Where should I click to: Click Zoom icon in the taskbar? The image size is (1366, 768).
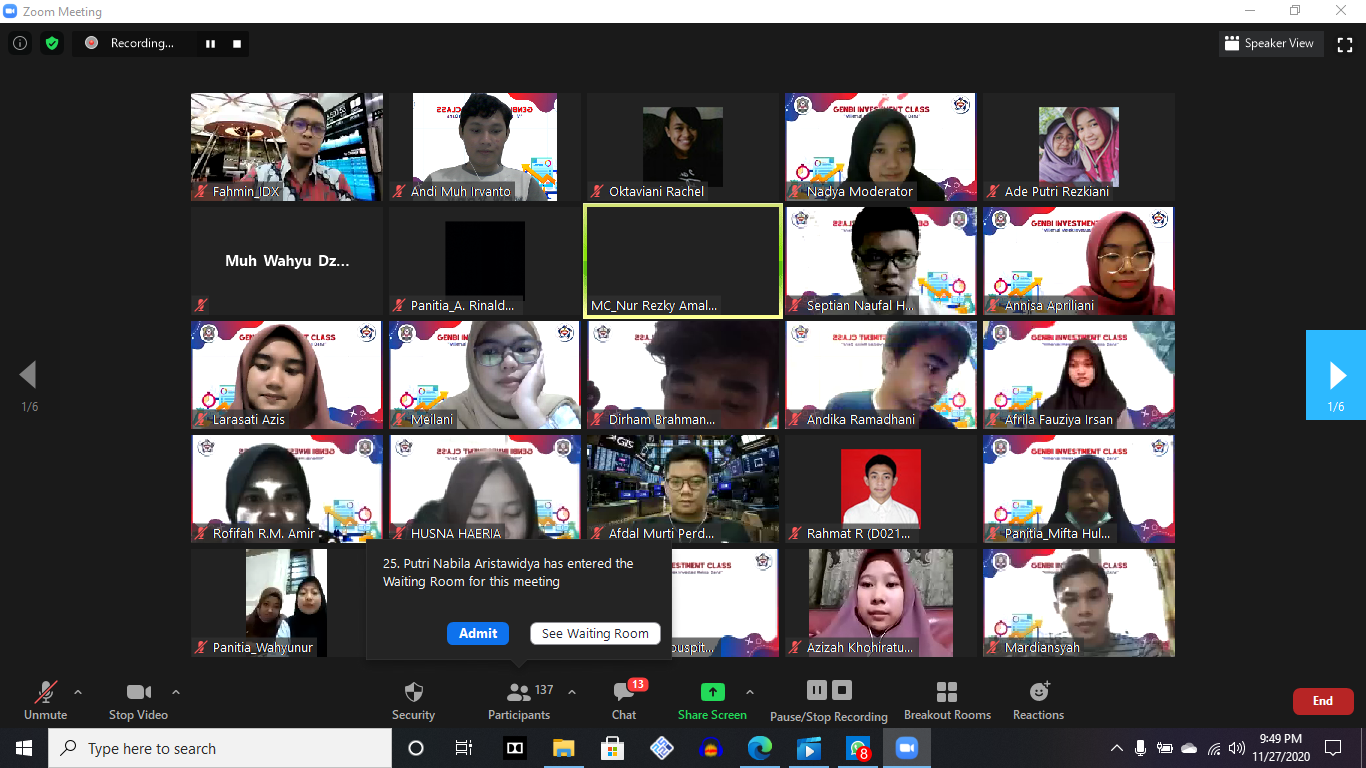click(907, 748)
